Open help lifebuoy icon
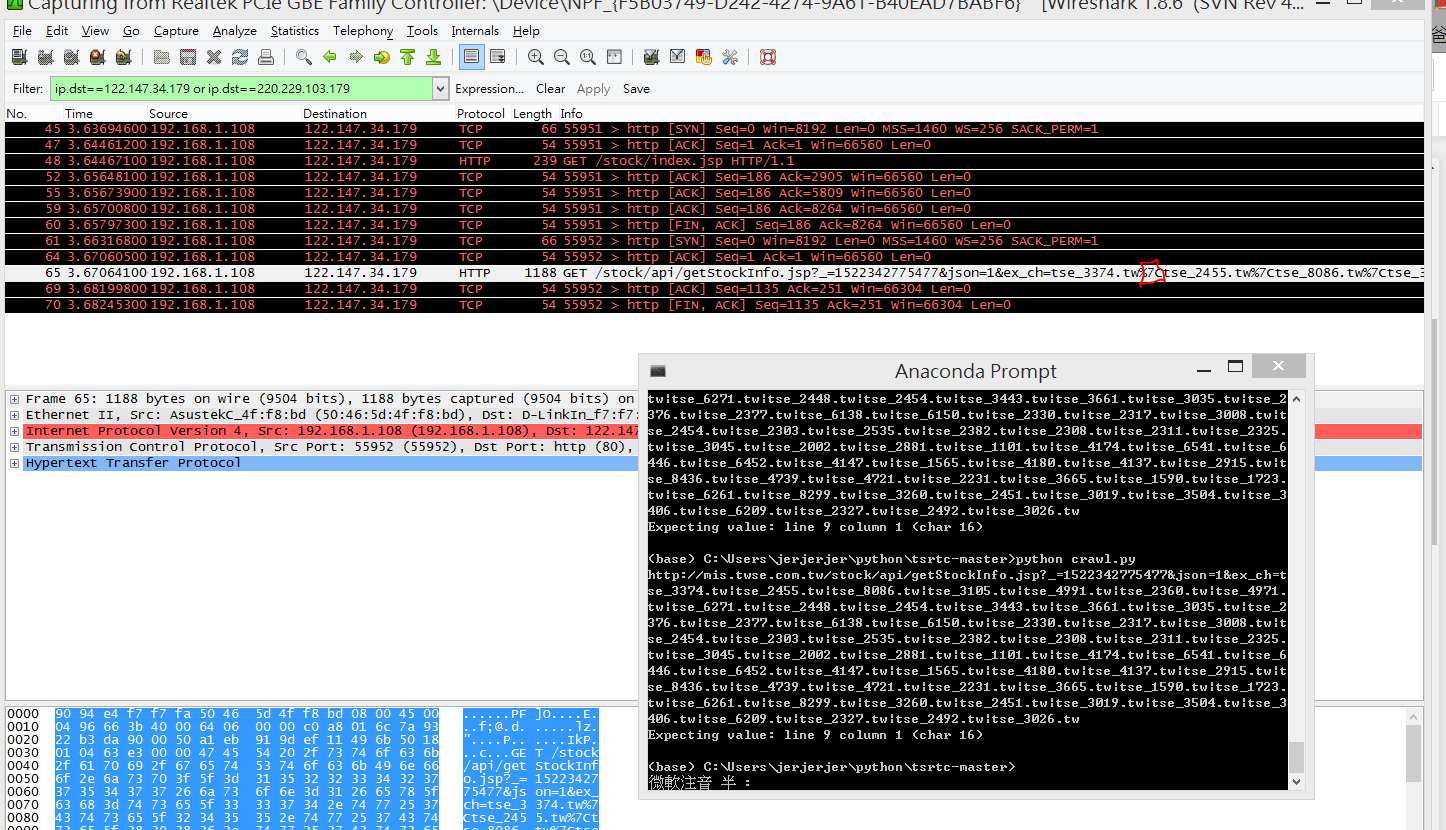The width and height of the screenshot is (1446, 830). point(767,57)
